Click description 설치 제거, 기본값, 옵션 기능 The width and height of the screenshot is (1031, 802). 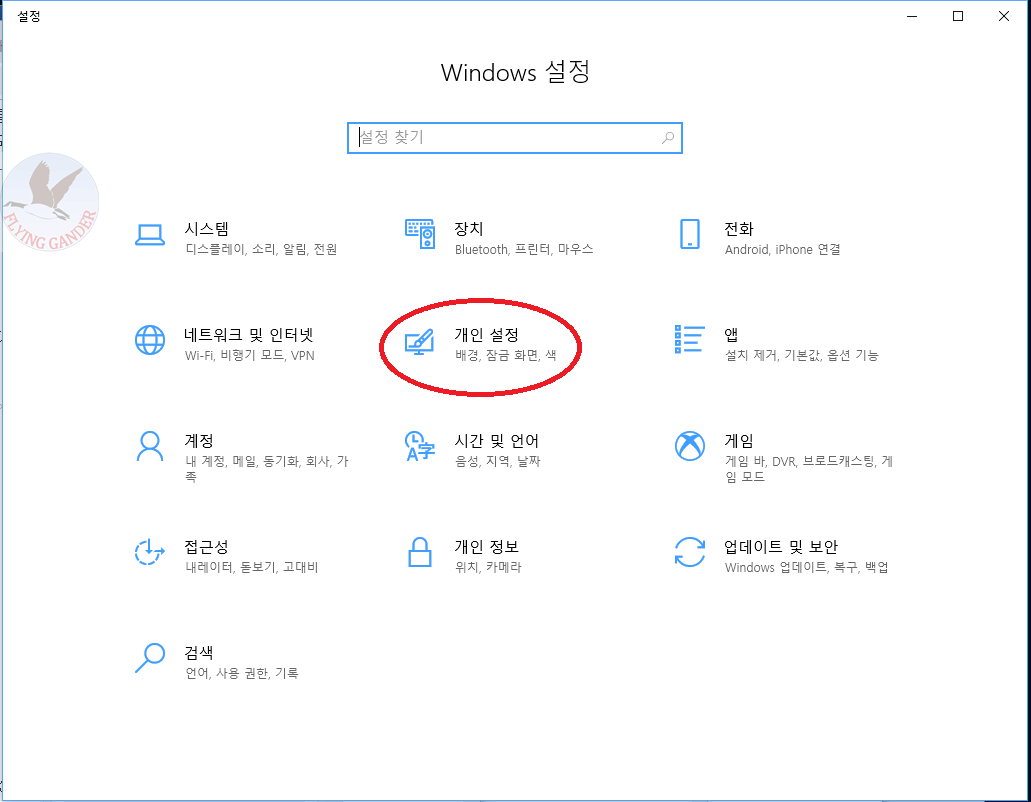[802, 355]
